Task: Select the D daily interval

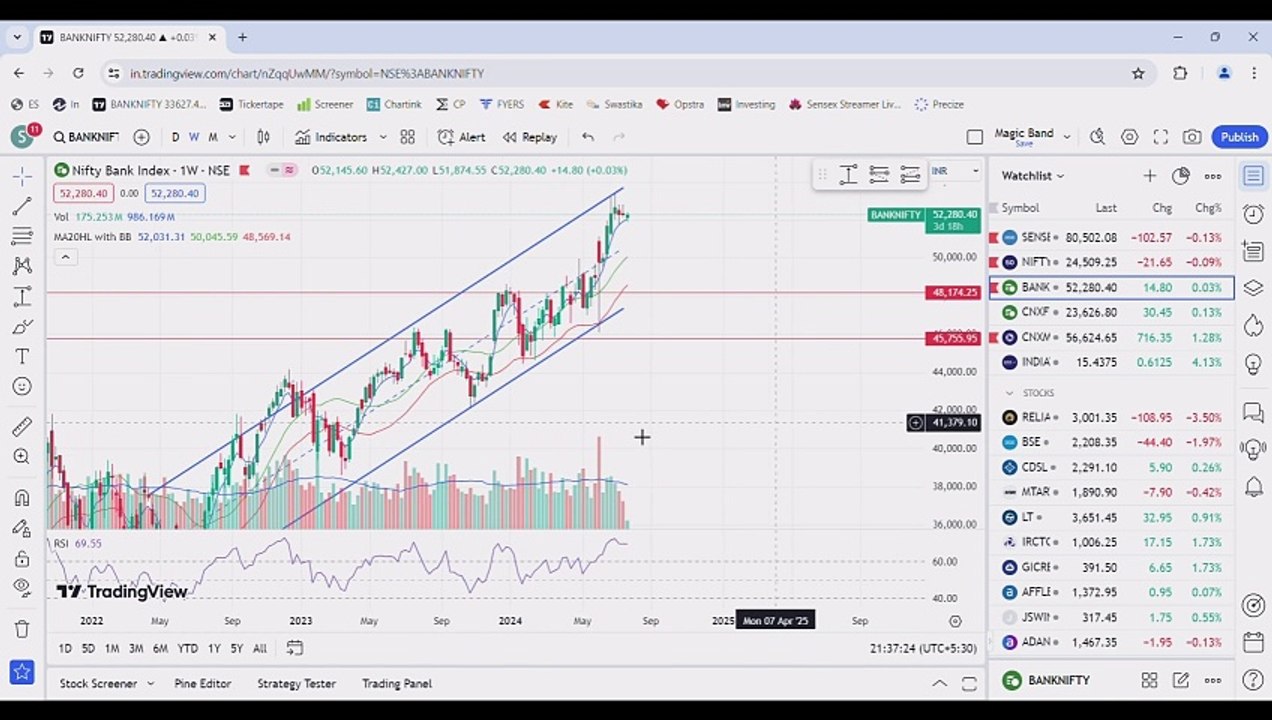Action: coord(176,137)
